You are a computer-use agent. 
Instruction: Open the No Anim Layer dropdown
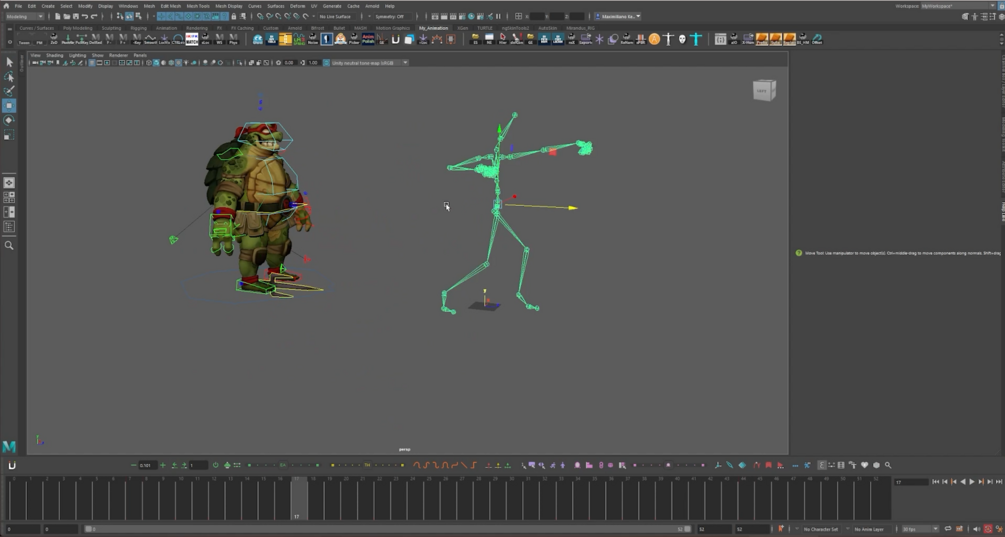coord(872,529)
